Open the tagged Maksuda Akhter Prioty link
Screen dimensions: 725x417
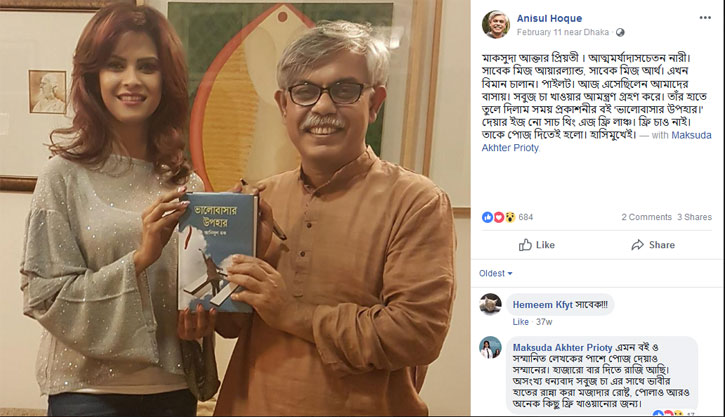(x=596, y=141)
